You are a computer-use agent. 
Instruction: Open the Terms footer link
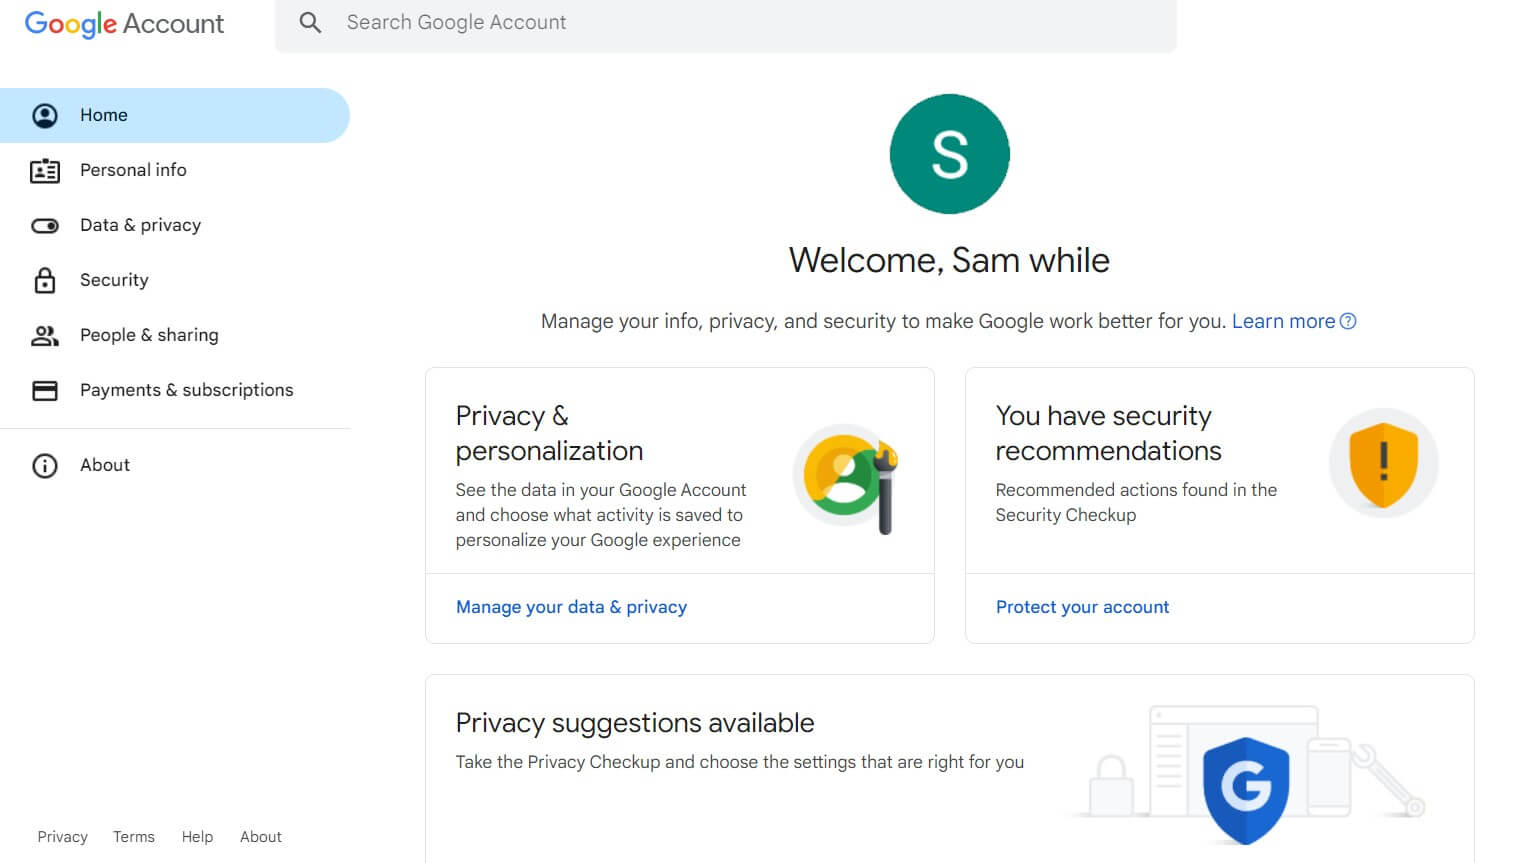coord(134,837)
